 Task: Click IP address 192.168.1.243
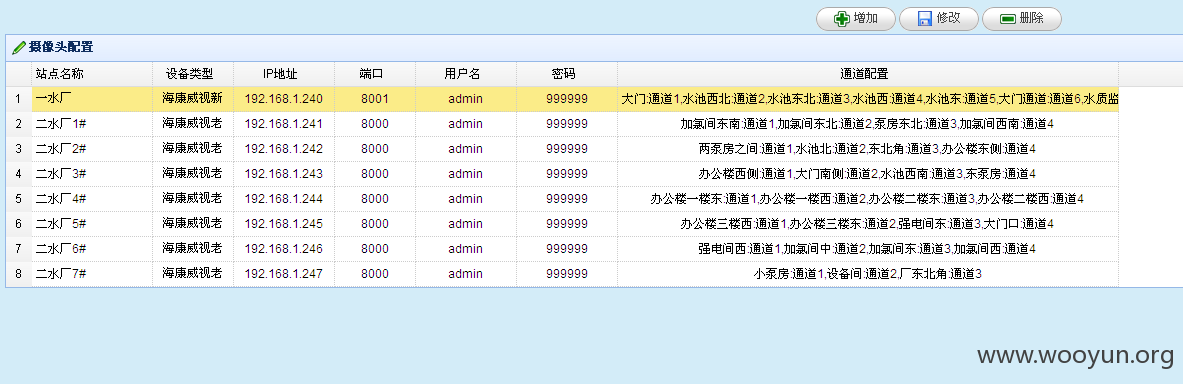pyautogui.click(x=284, y=174)
